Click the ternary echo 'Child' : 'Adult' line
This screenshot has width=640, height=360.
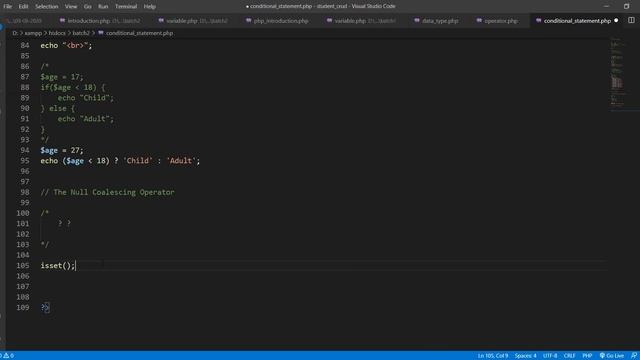click(x=120, y=161)
